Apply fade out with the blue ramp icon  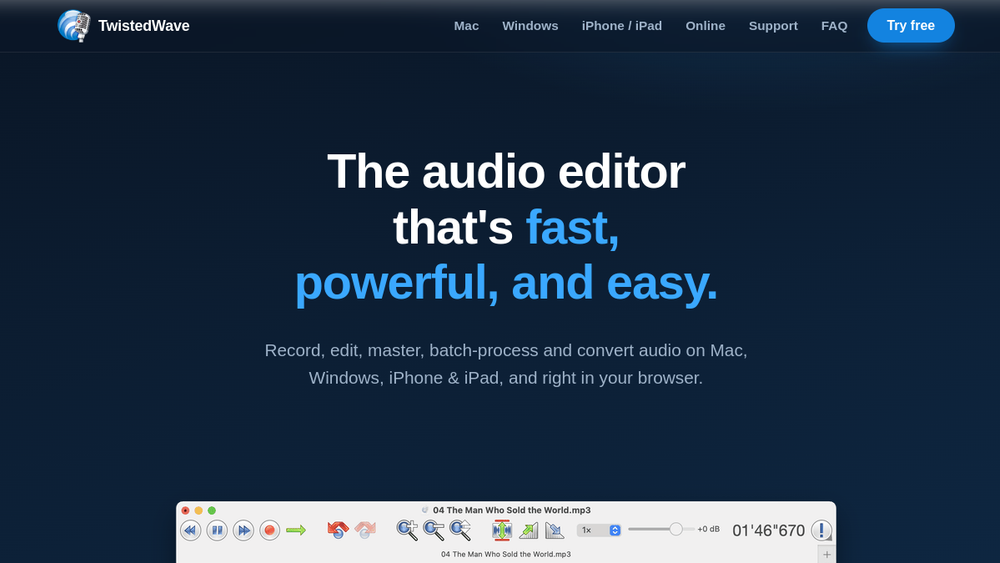554,530
